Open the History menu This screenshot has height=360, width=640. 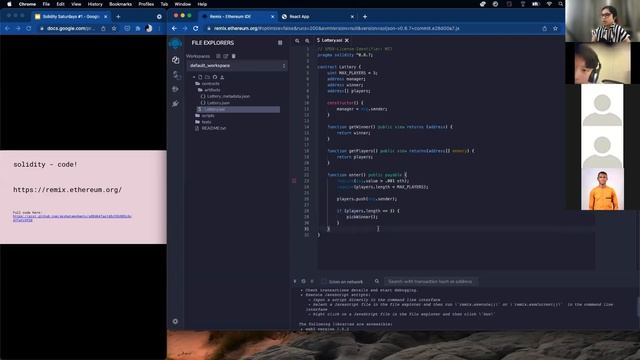click(x=95, y=4)
